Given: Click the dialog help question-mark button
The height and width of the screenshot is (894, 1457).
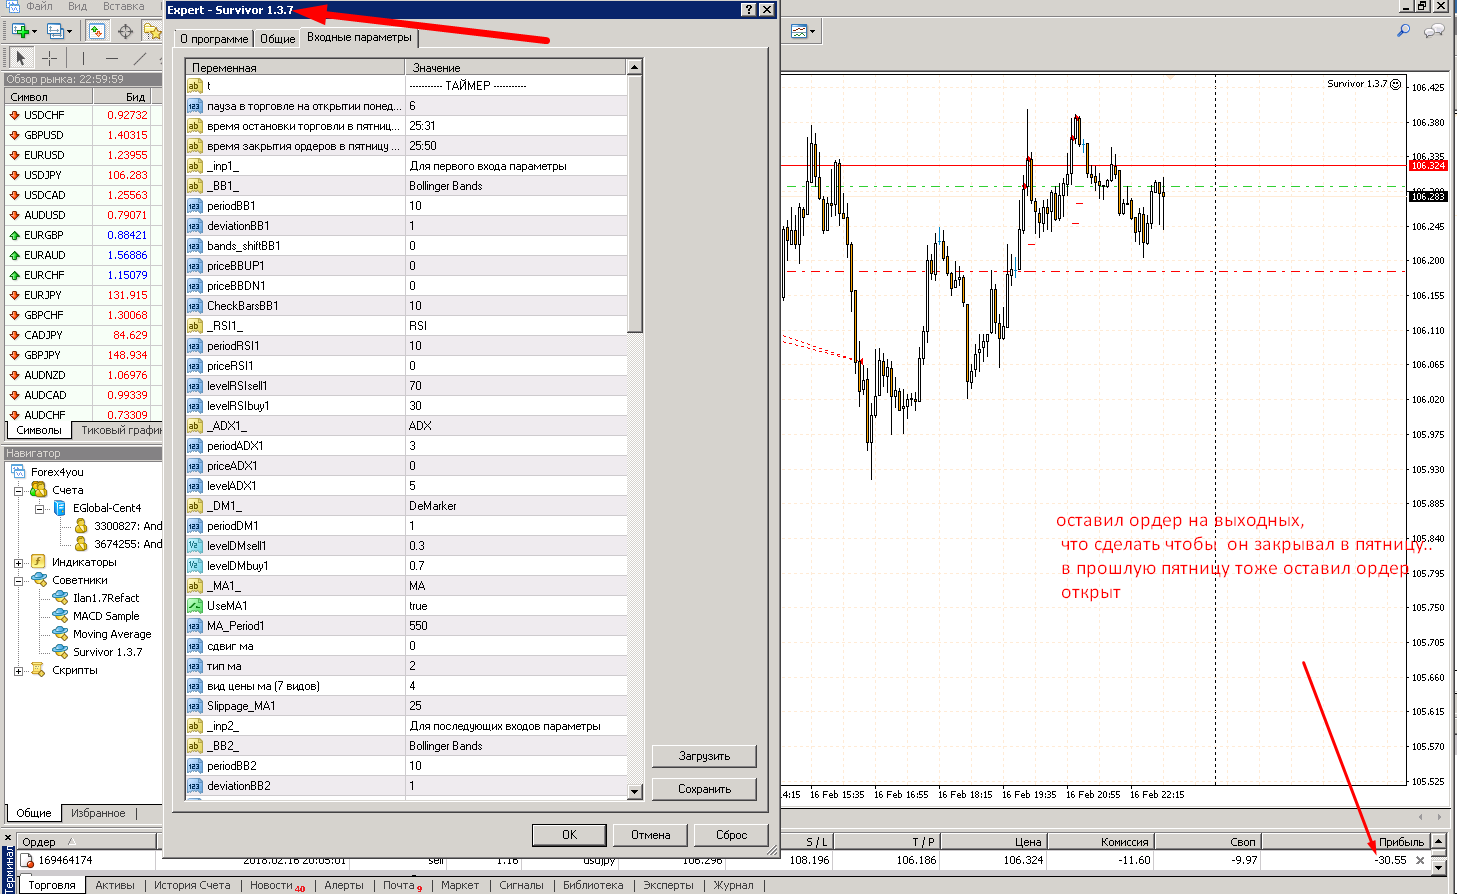Looking at the screenshot, I should (x=748, y=10).
